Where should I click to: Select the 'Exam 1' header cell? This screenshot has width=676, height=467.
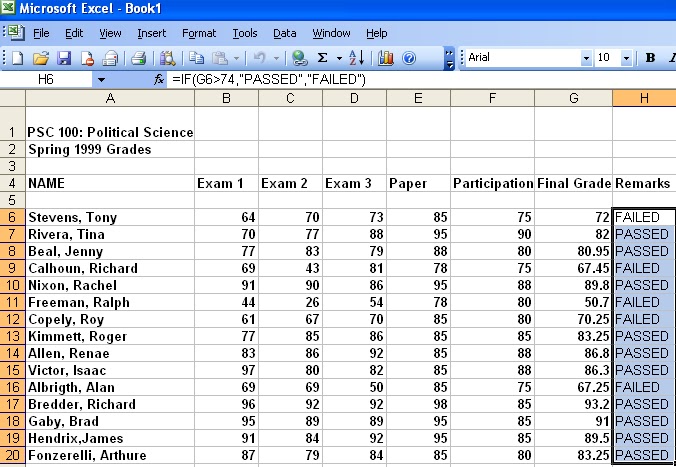point(226,183)
